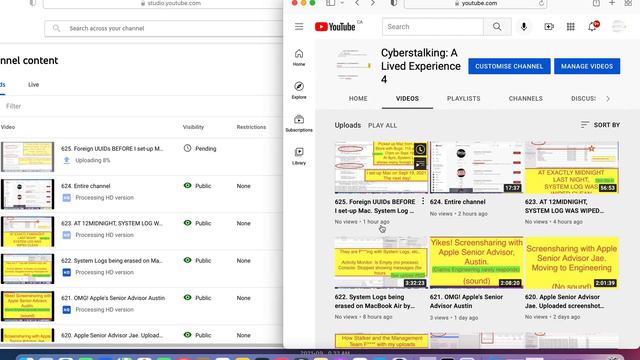Click CUSTOMISE CHANNEL button

tap(509, 66)
